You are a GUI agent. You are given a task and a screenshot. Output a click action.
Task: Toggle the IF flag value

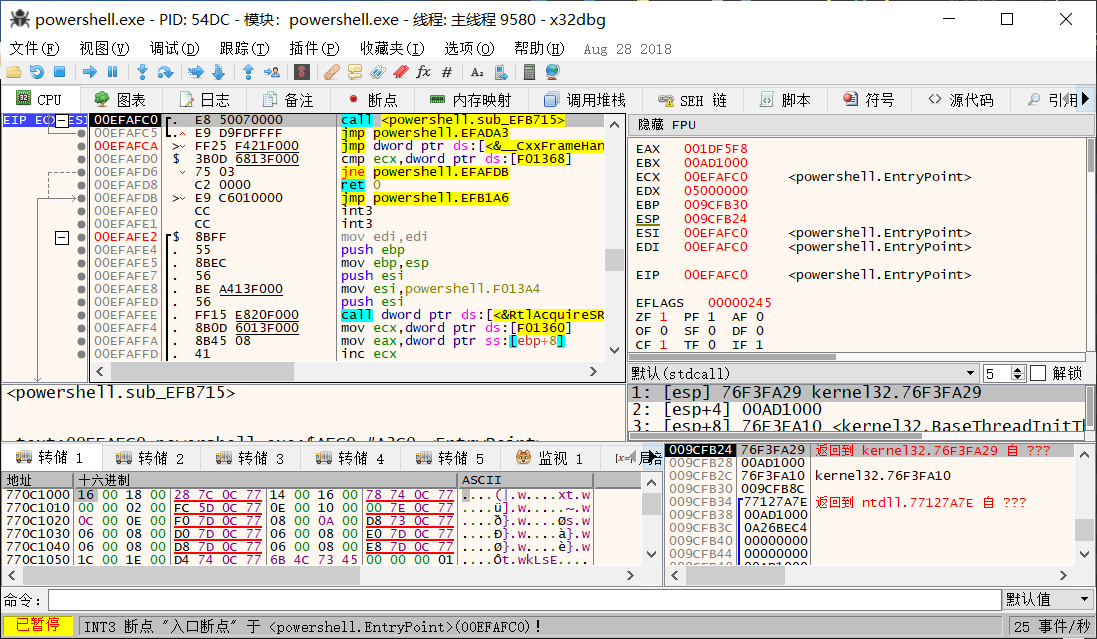(x=760, y=345)
